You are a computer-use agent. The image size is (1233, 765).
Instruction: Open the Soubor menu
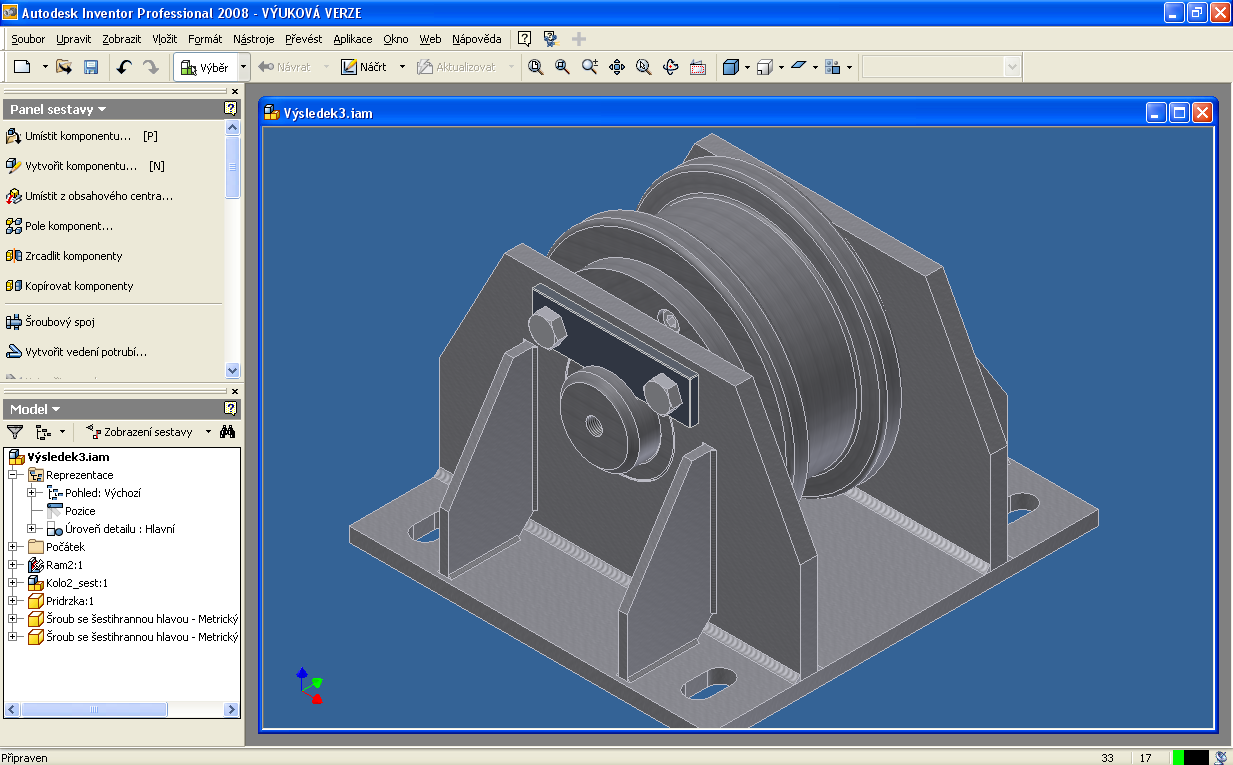(28, 39)
